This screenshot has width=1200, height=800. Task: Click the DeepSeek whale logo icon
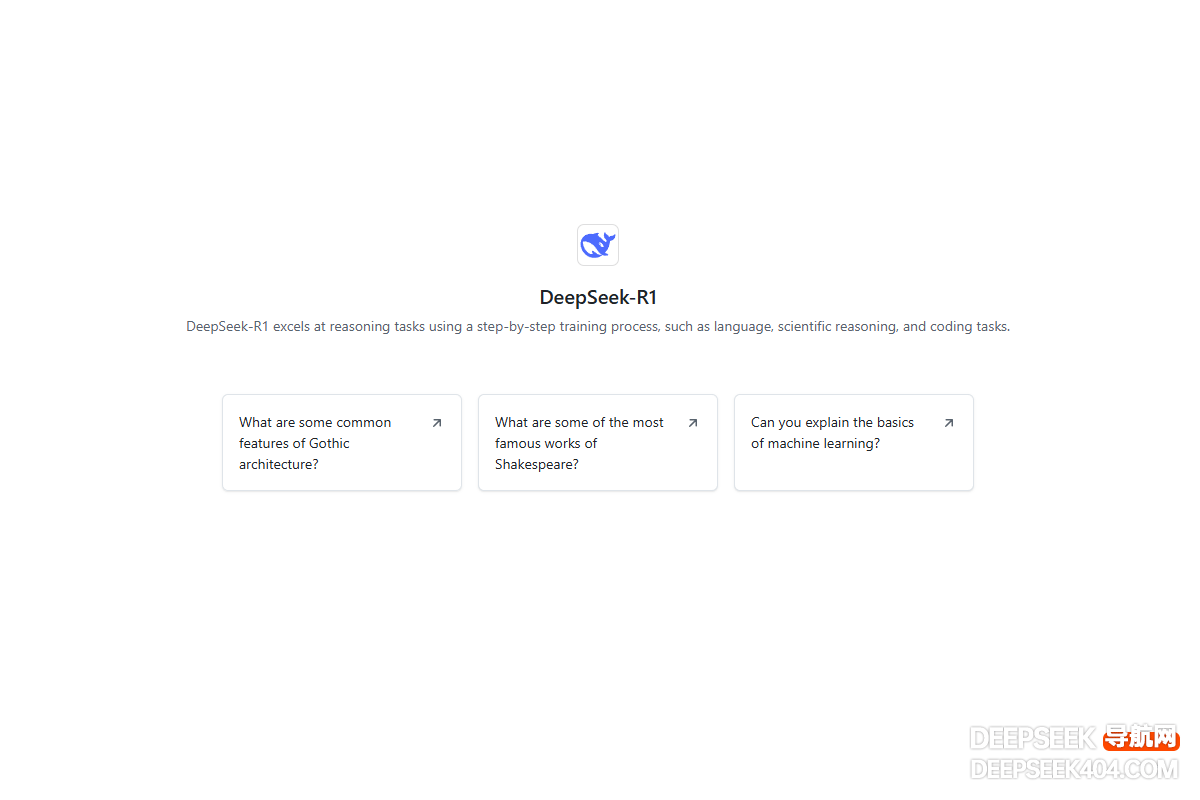598,245
